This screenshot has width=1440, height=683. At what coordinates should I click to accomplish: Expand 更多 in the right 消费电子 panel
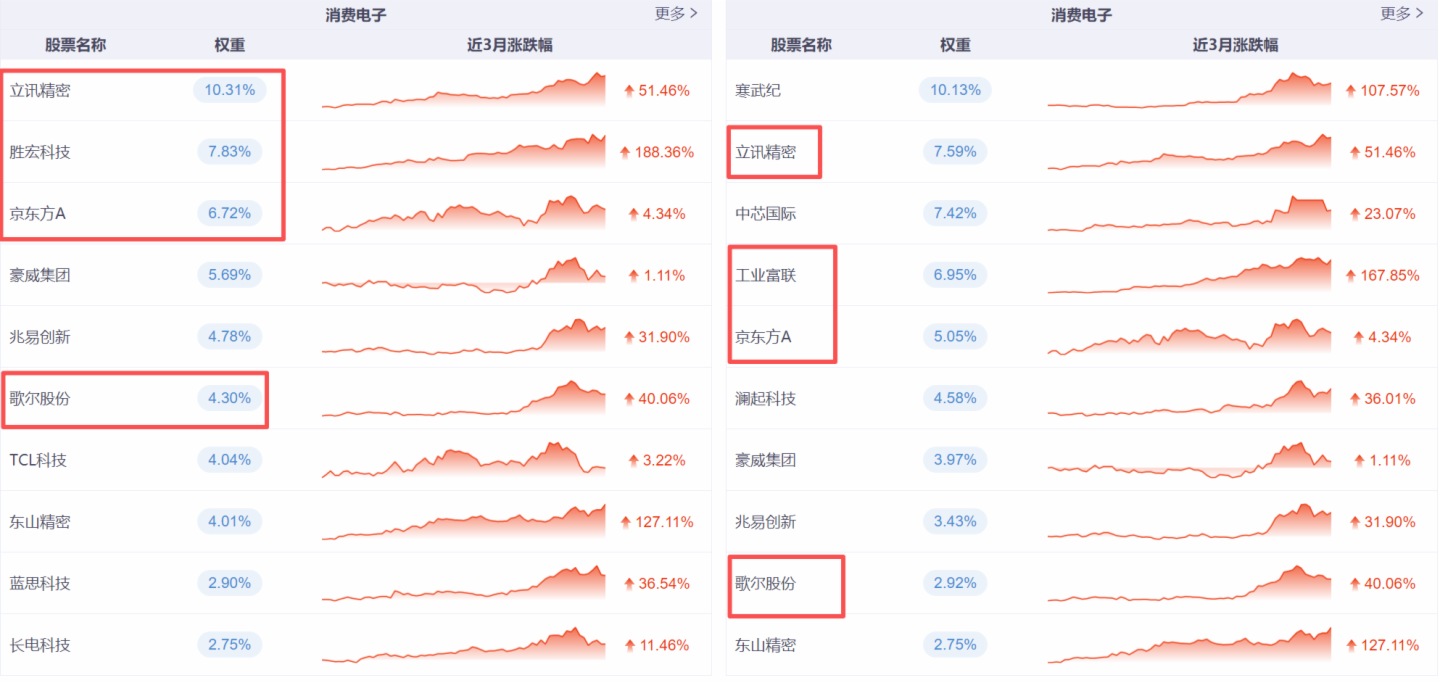pos(1401,14)
